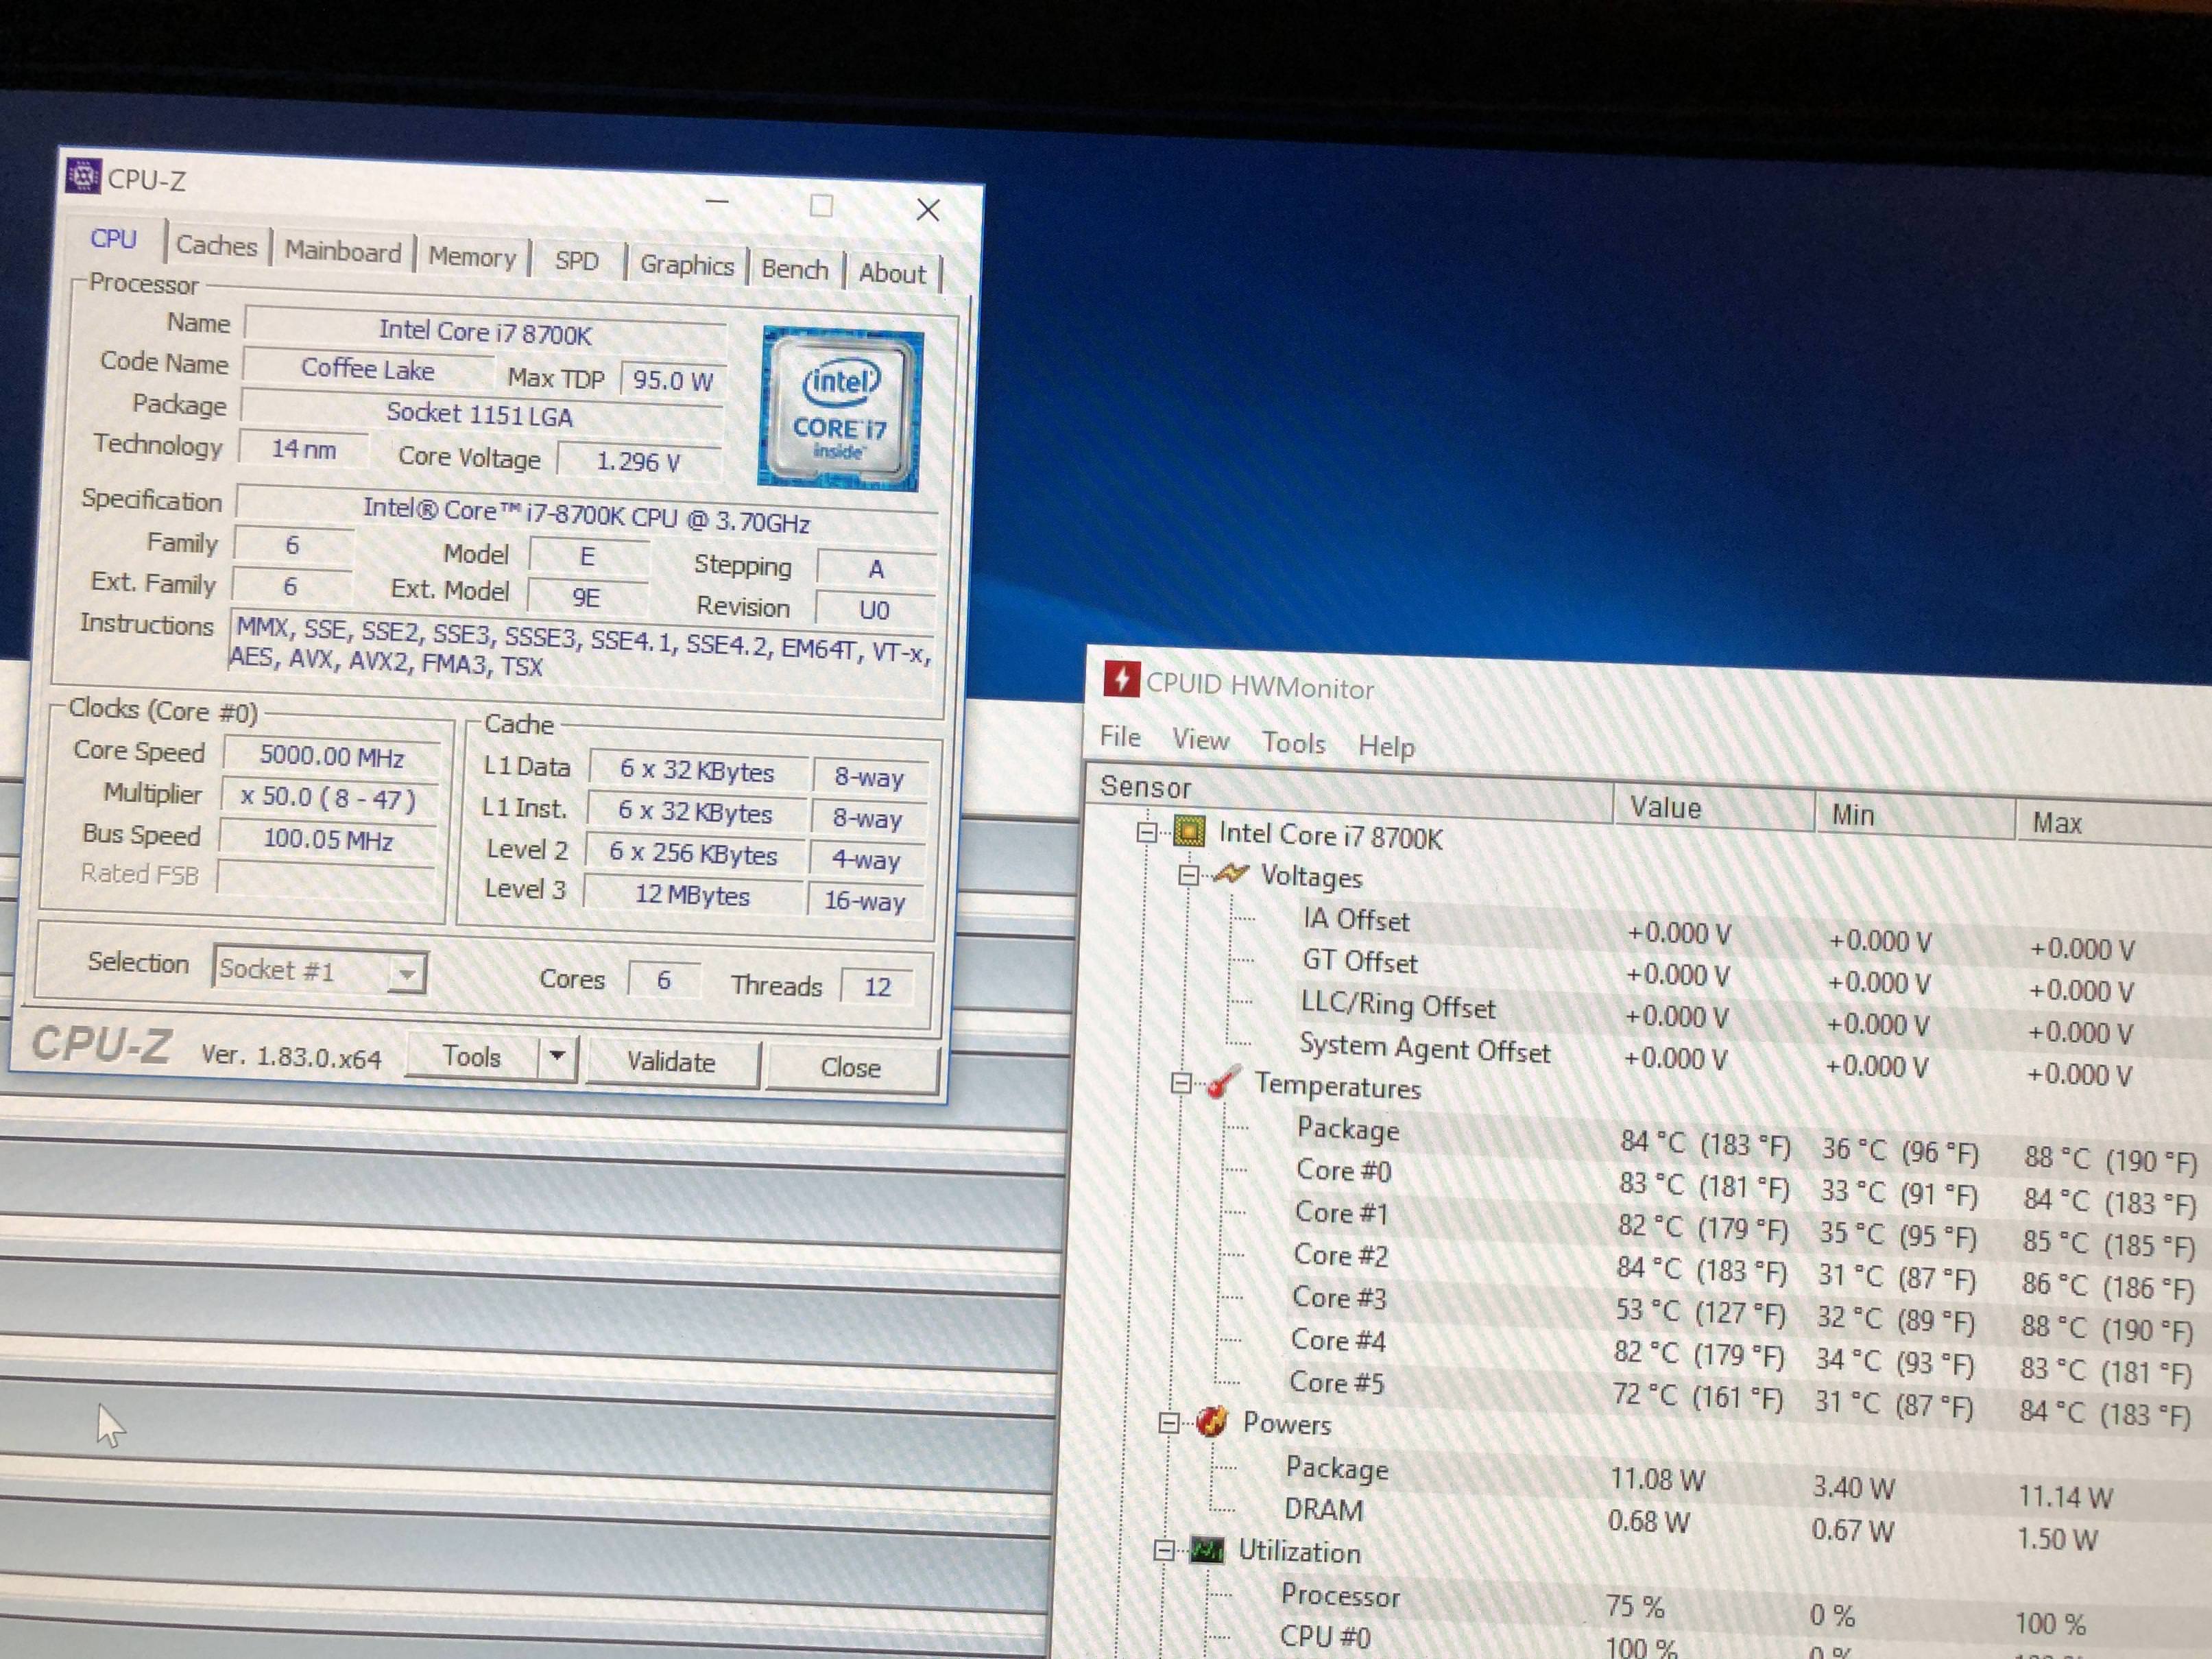This screenshot has height=1659, width=2212.
Task: Click the Temperatures thermometer icon
Action: pos(1223,1082)
